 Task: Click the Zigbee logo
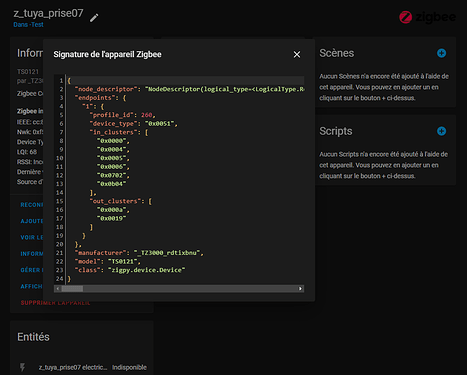(427, 17)
